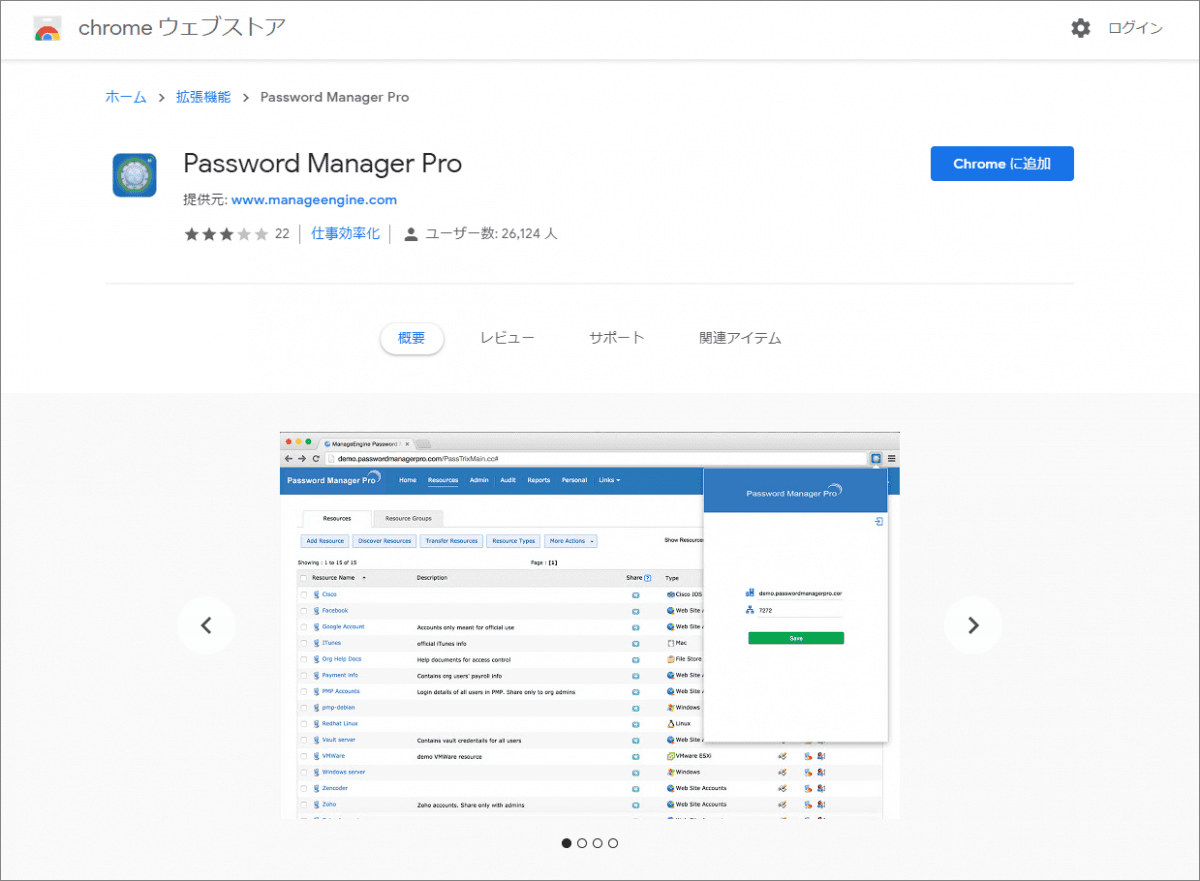Image resolution: width=1200 pixels, height=881 pixels.
Task: Select the 概要 tab
Action: tap(412, 338)
